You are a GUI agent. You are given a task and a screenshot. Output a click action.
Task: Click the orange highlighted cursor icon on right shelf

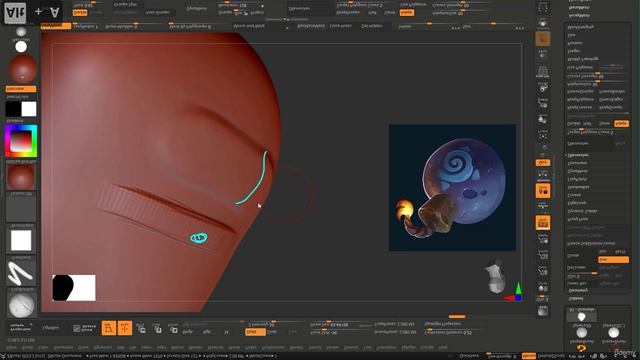(543, 39)
